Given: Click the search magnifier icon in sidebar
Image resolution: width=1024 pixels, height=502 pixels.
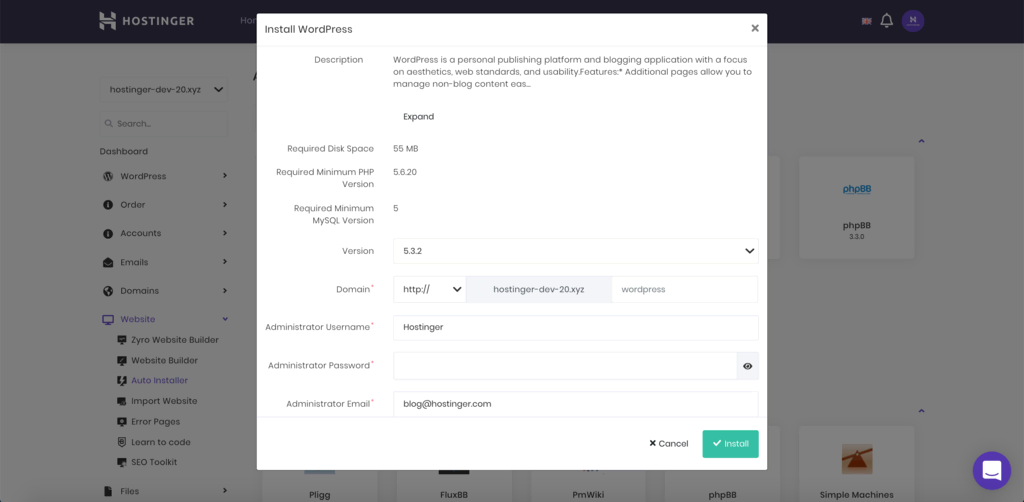Looking at the screenshot, I should tap(108, 124).
